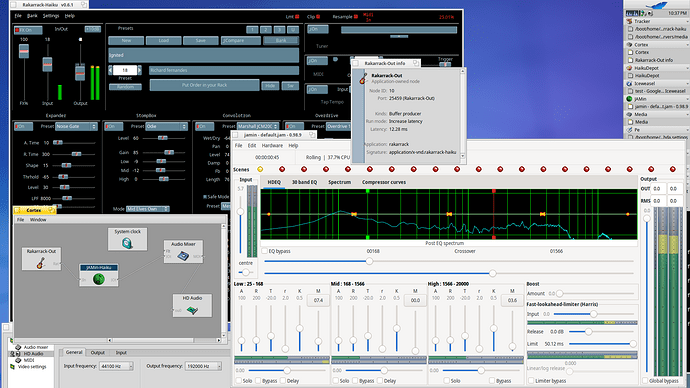690x388 pixels.
Task: Click the Compare button in Rakarrack
Action: 241,40
